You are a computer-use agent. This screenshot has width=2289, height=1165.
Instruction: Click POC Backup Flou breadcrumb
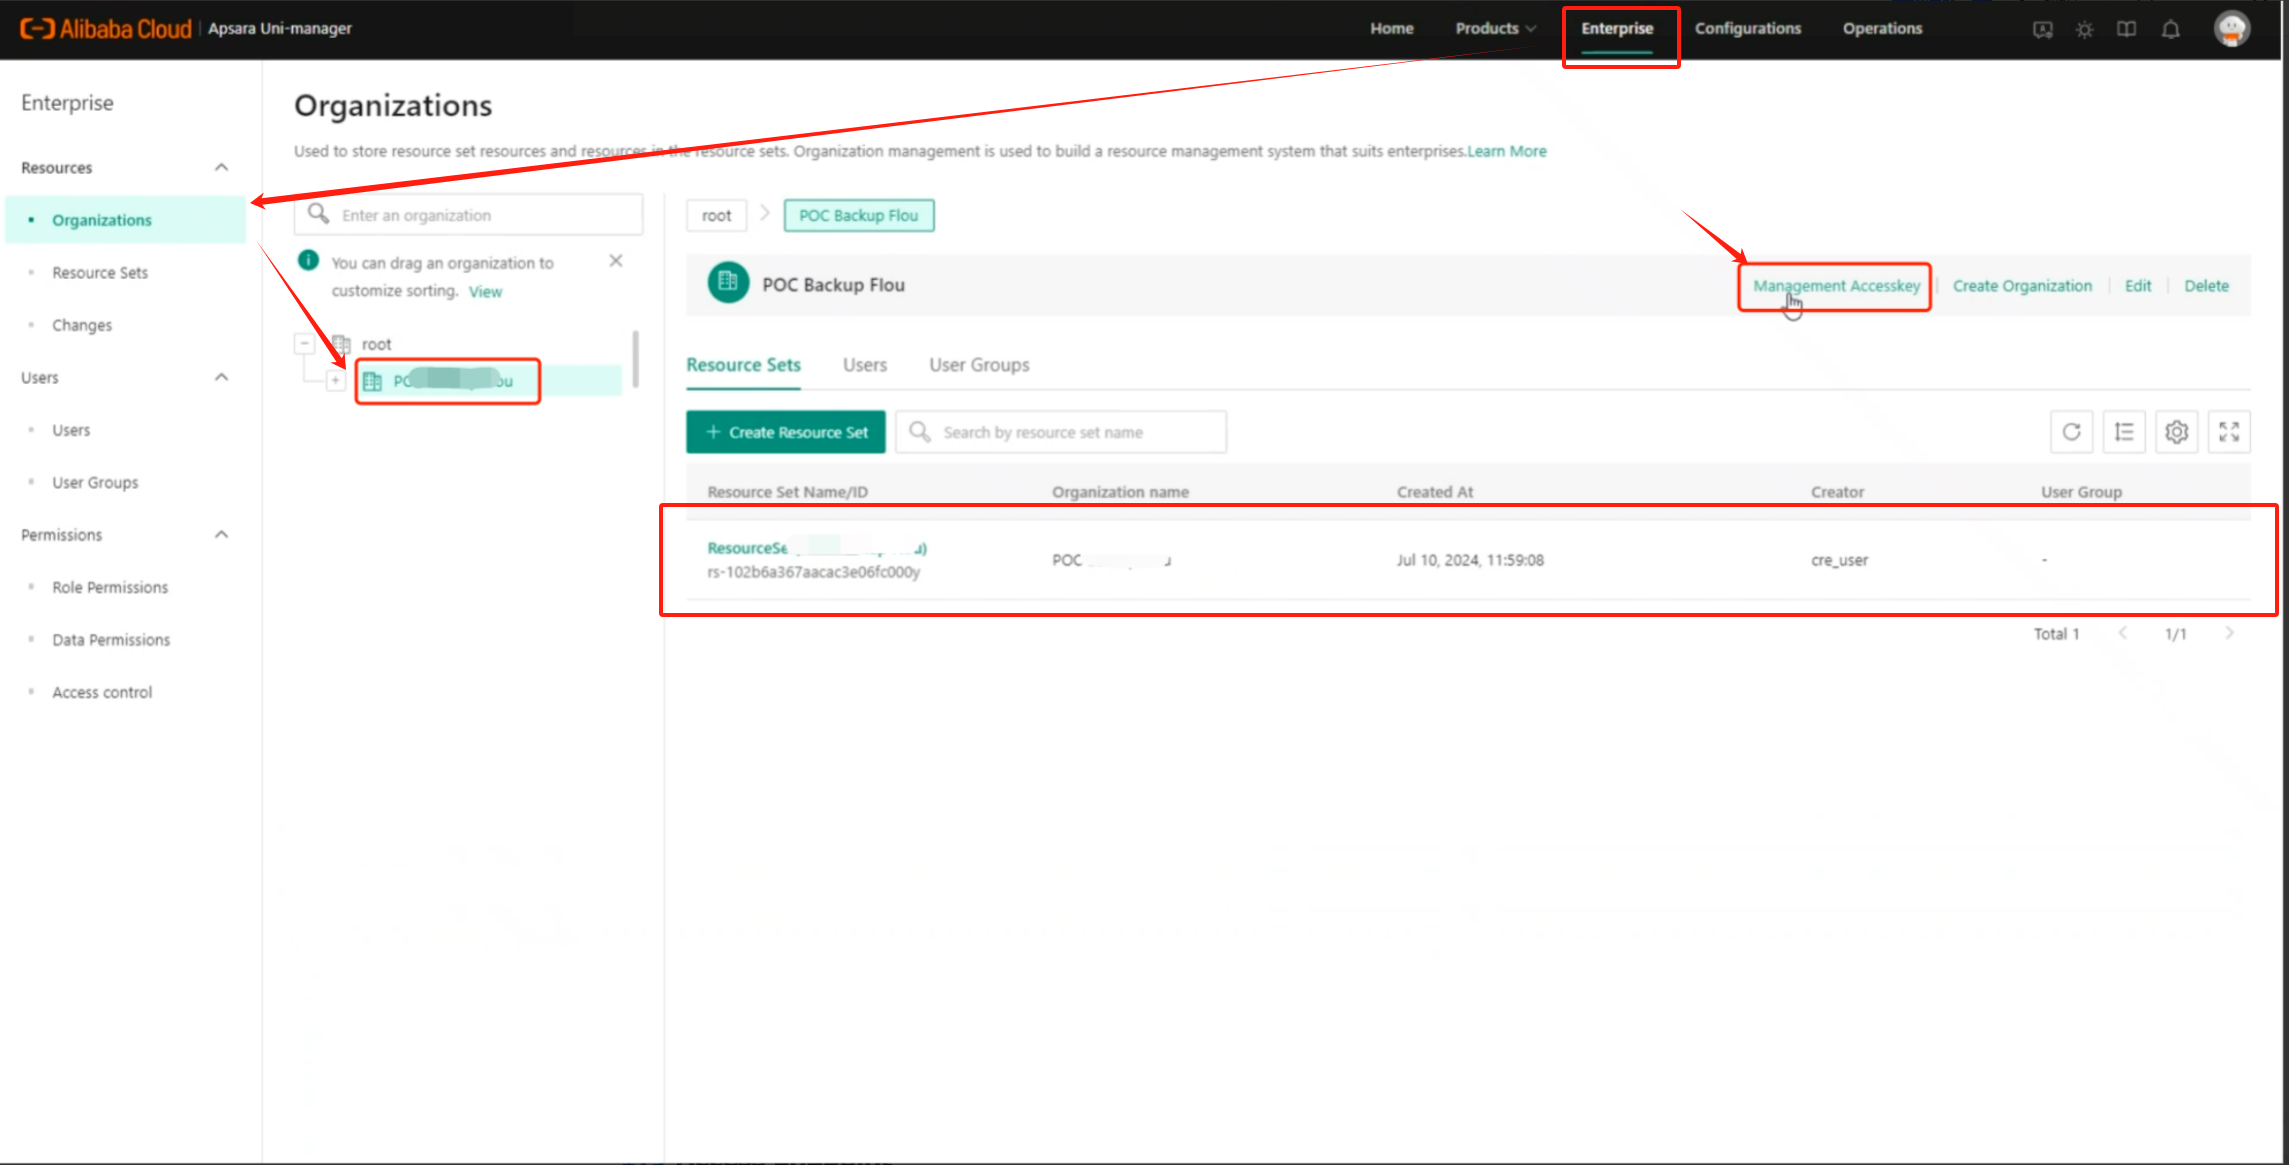859,215
